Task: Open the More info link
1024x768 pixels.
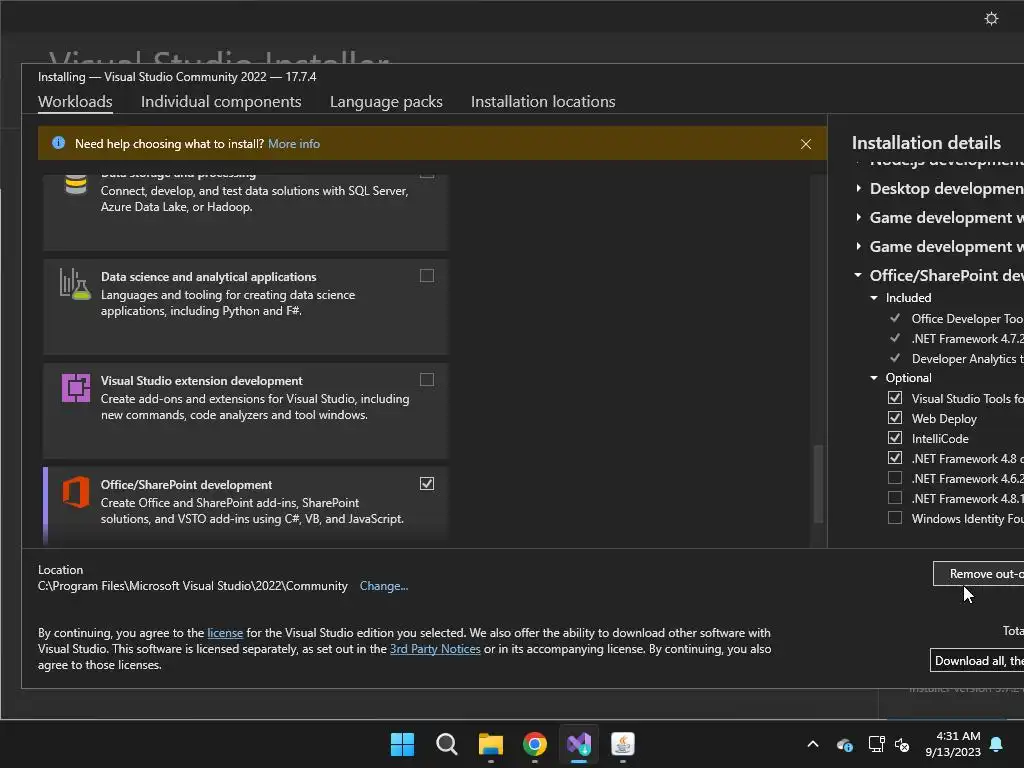Action: 294,144
